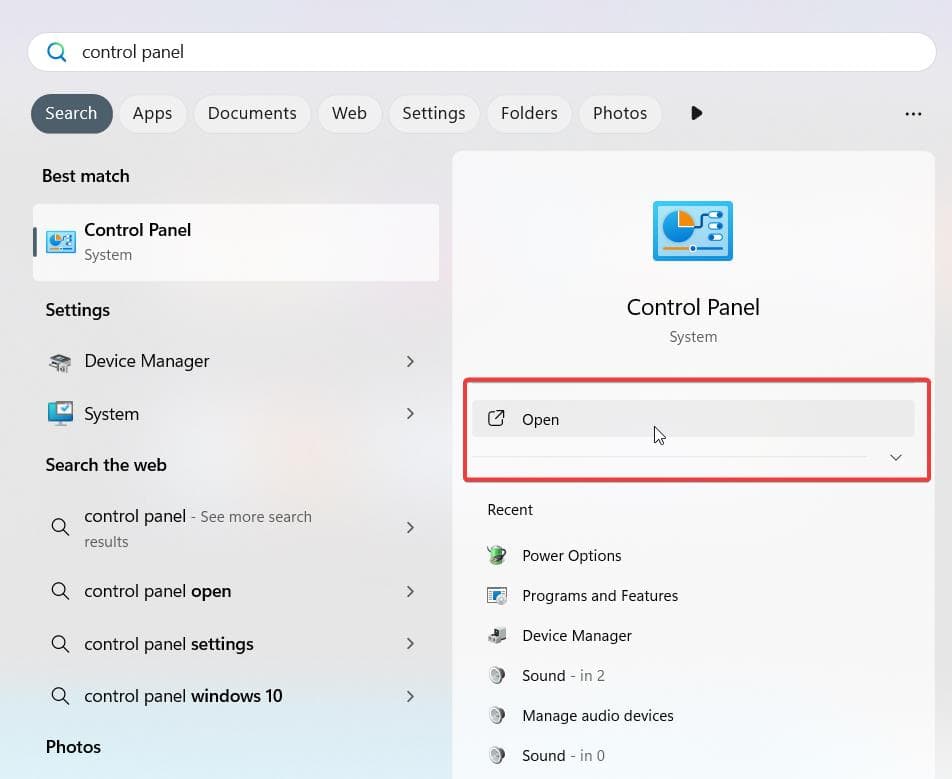
Task: Click 'control panel - See more search results'
Action: click(x=236, y=528)
